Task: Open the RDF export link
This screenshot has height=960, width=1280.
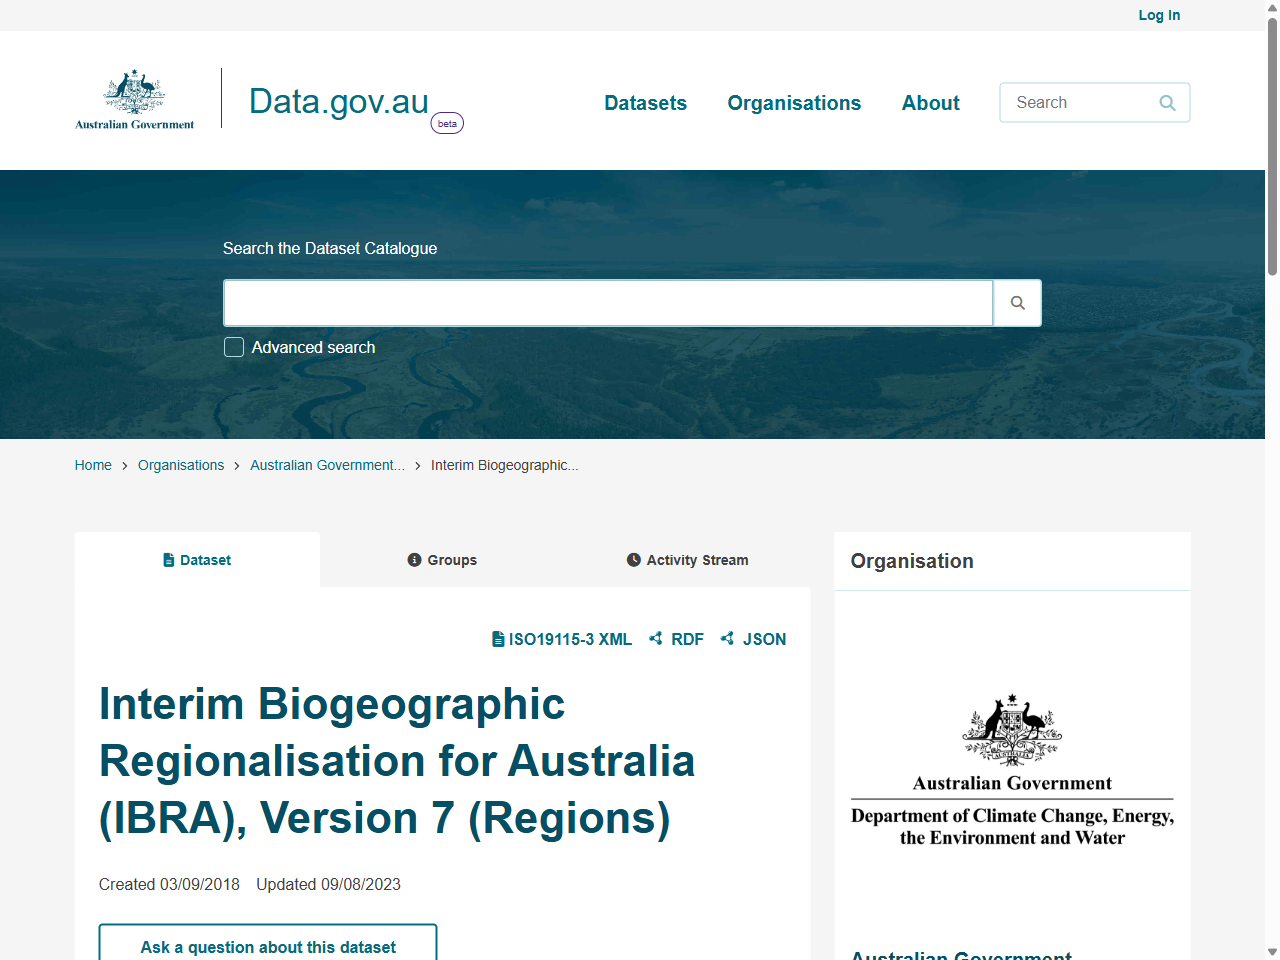Action: pos(676,639)
